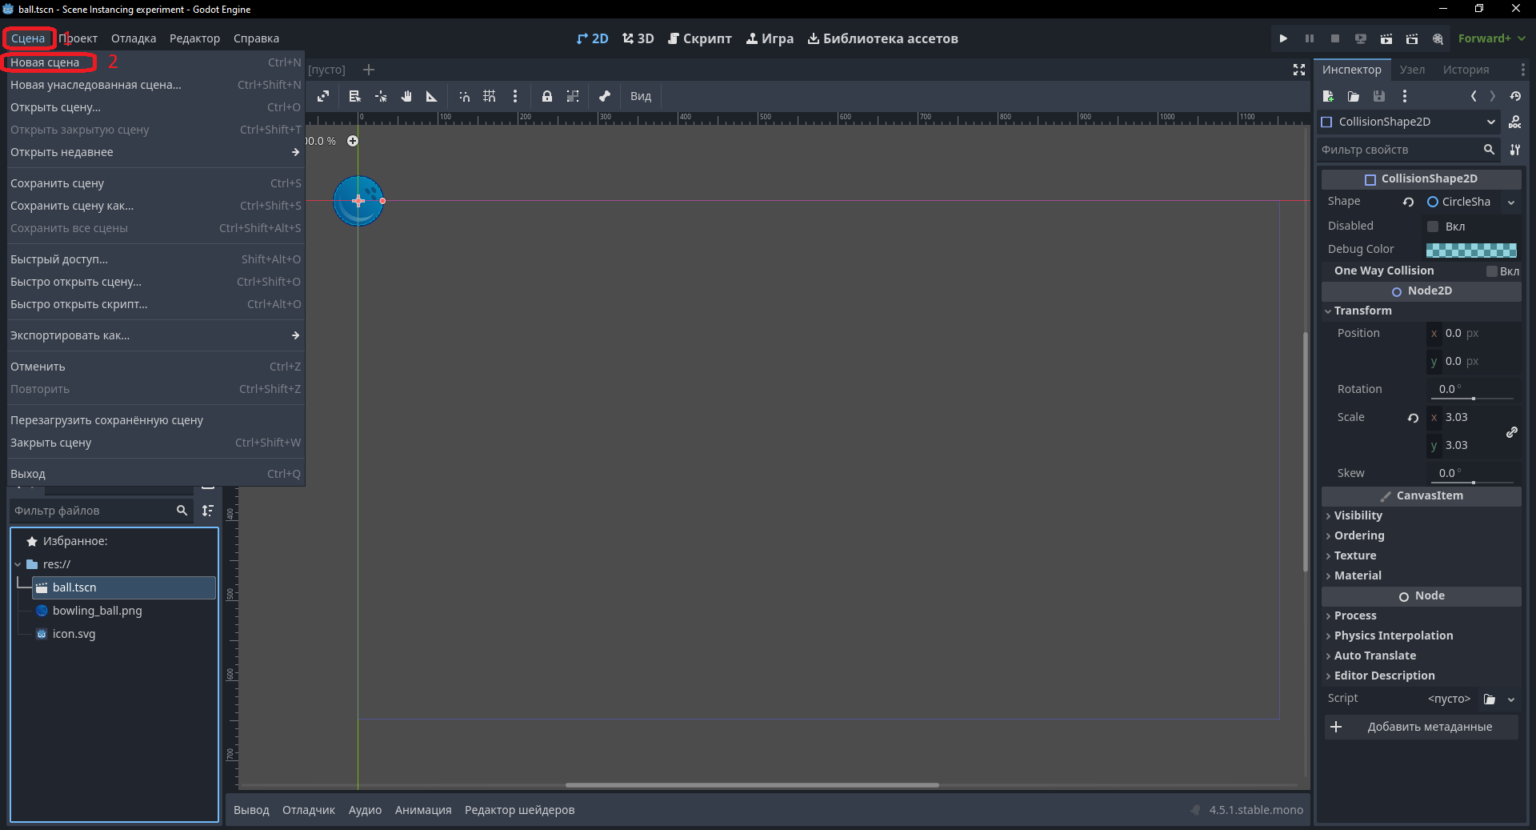Toggle grid snapping
The image size is (1536, 830).
(x=489, y=96)
